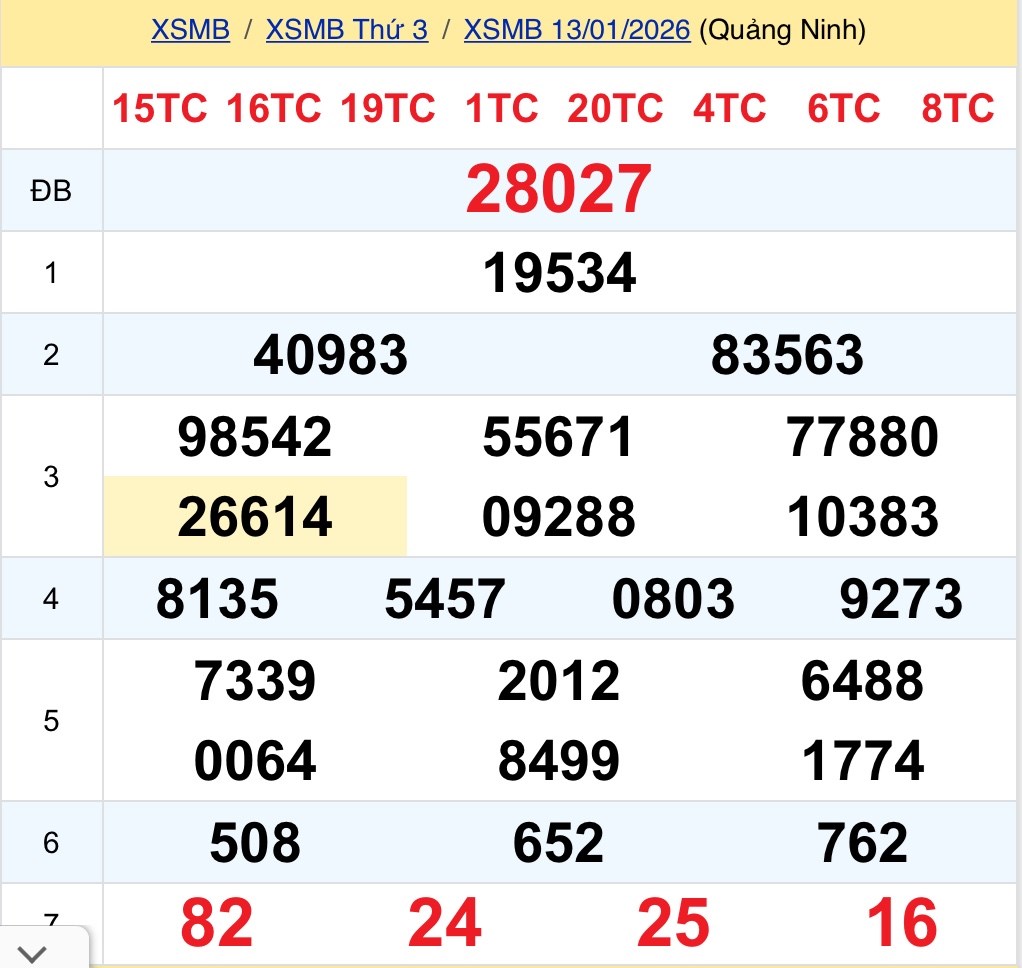Select second prize number 40983

pos(330,355)
